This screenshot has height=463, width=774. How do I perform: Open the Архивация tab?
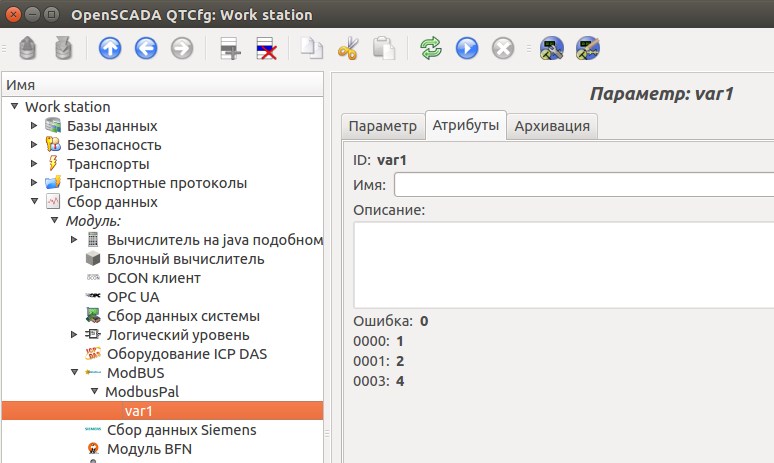[553, 126]
